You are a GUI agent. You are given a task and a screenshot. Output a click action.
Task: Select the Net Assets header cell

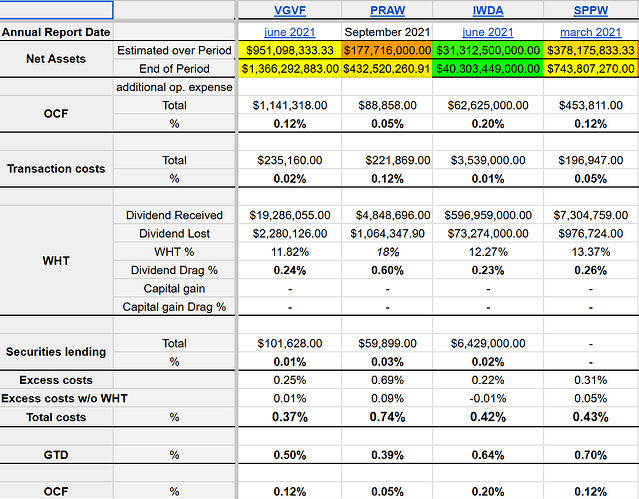click(x=56, y=59)
